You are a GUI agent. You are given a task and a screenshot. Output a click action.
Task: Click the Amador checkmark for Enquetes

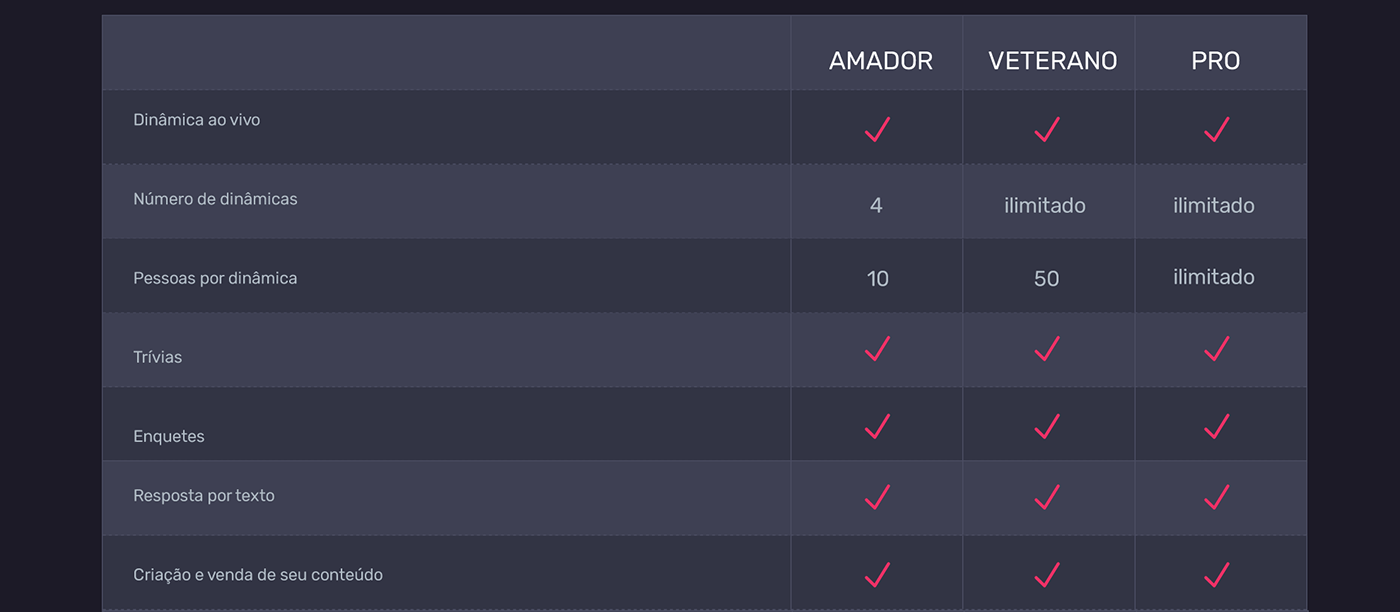[877, 427]
